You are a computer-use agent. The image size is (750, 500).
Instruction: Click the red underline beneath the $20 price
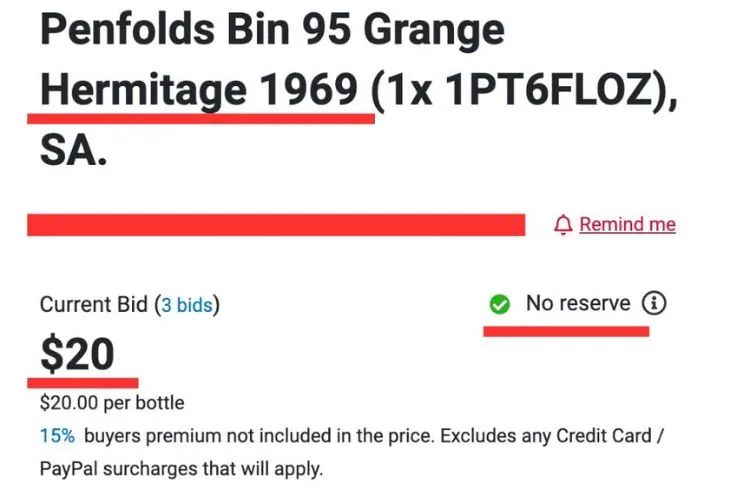click(83, 381)
